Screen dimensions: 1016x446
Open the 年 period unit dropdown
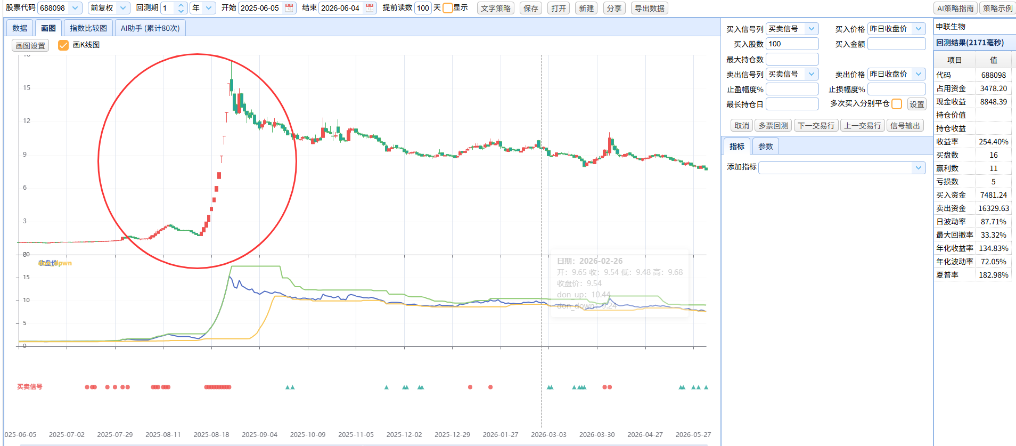[x=209, y=8]
